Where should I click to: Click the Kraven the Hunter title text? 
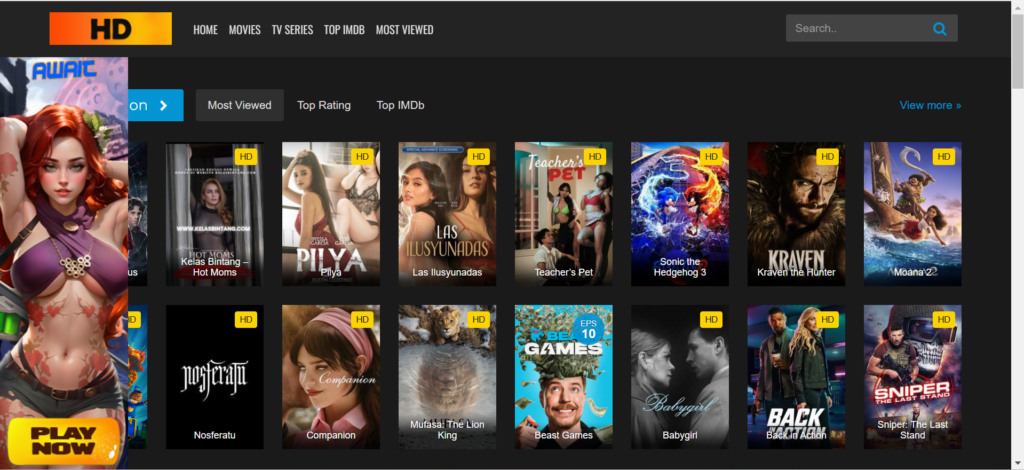pos(796,272)
